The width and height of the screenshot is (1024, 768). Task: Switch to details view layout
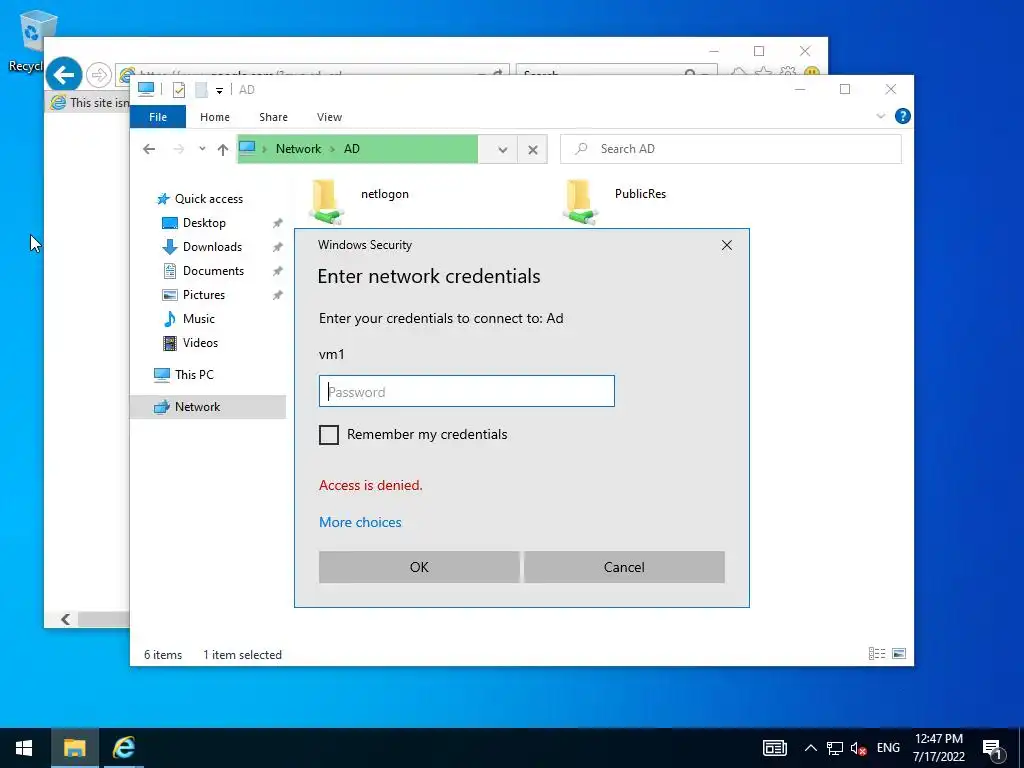tap(876, 654)
